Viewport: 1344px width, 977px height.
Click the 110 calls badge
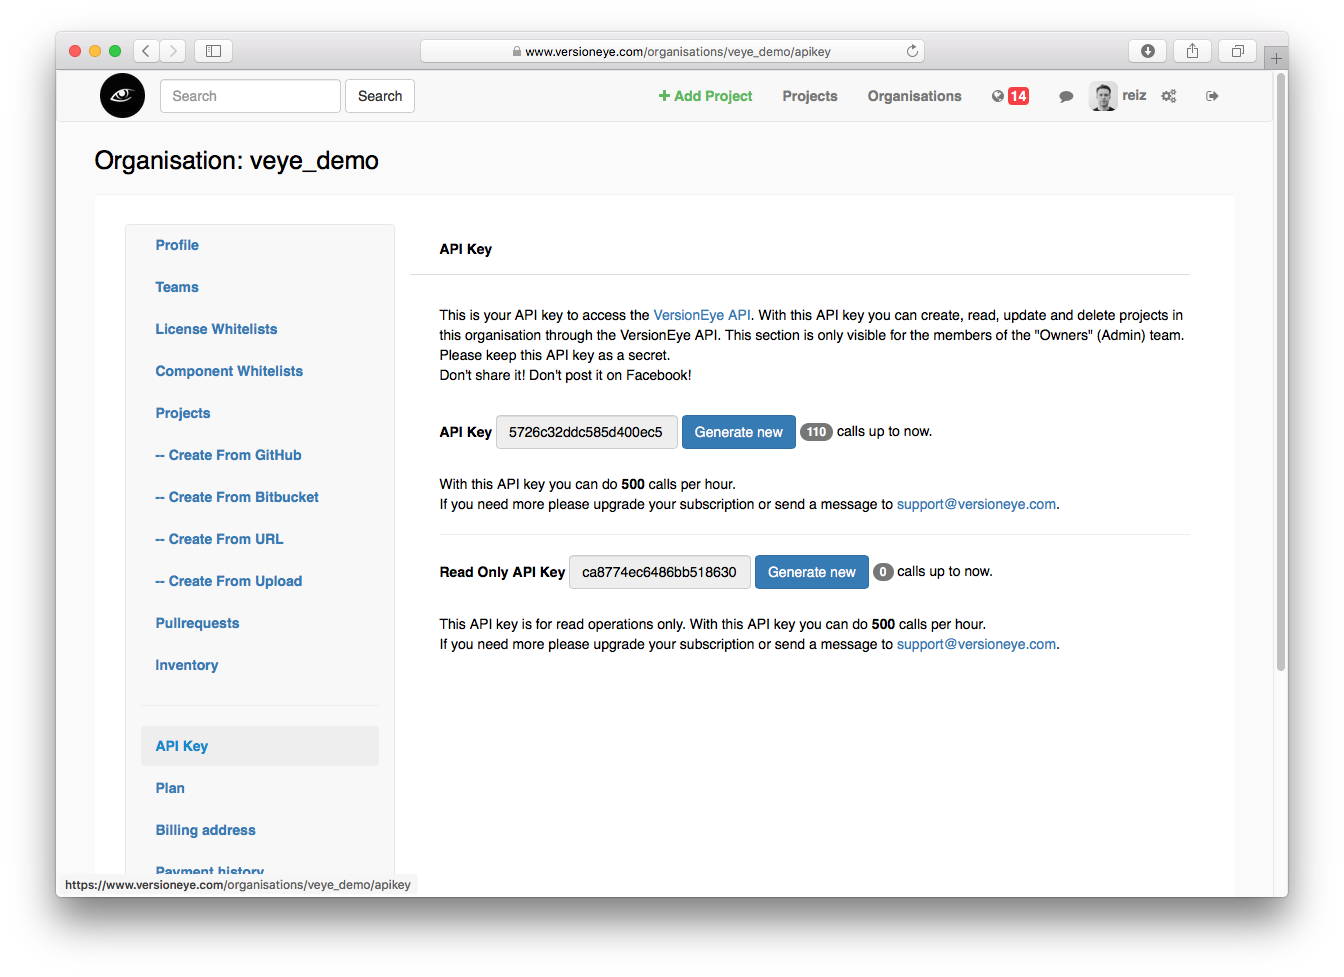[816, 432]
